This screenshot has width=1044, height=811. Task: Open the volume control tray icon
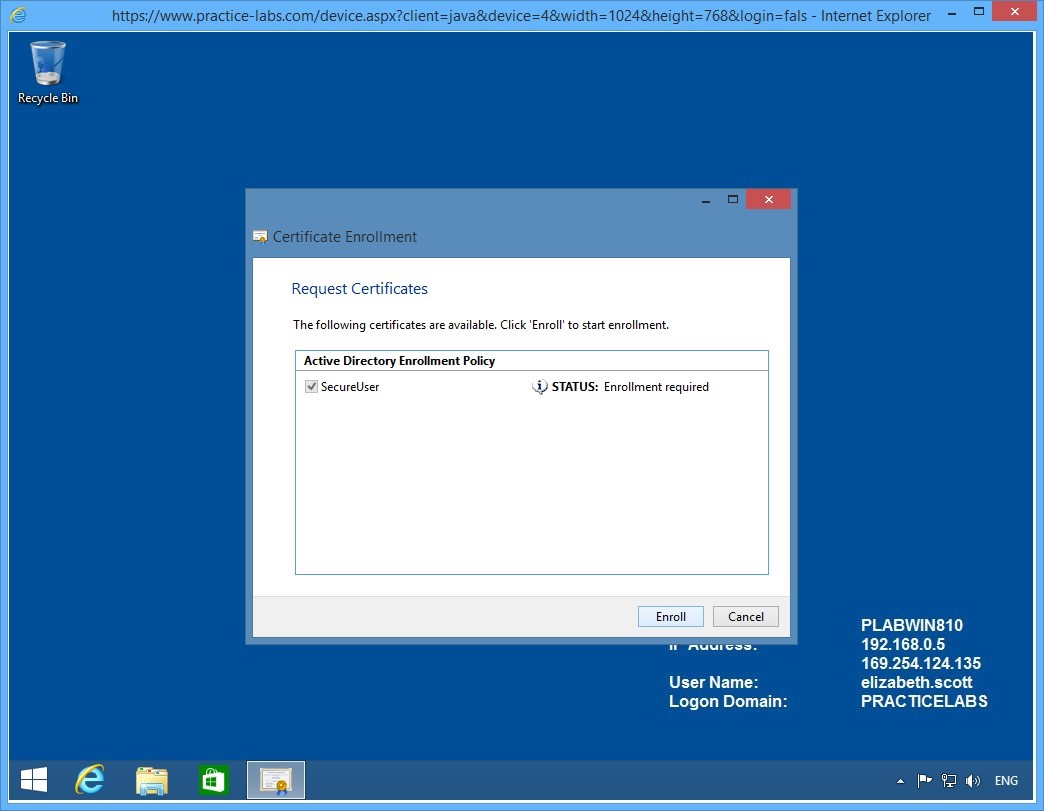click(973, 781)
